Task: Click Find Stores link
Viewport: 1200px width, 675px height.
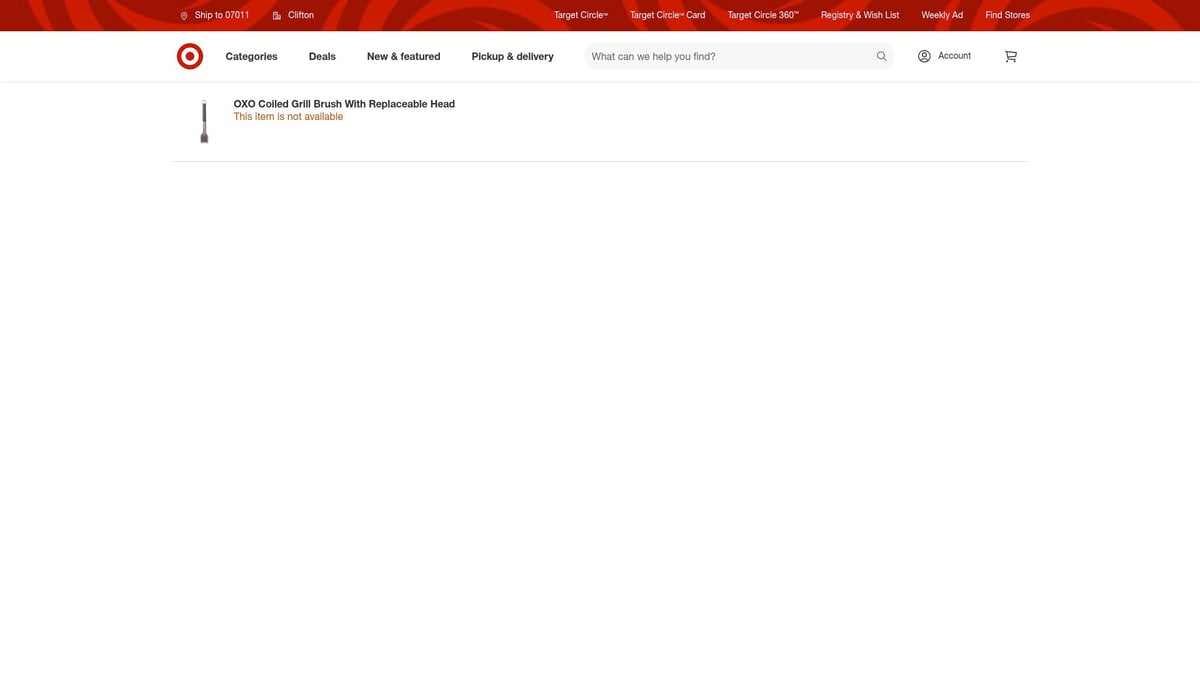Action: 1007,15
